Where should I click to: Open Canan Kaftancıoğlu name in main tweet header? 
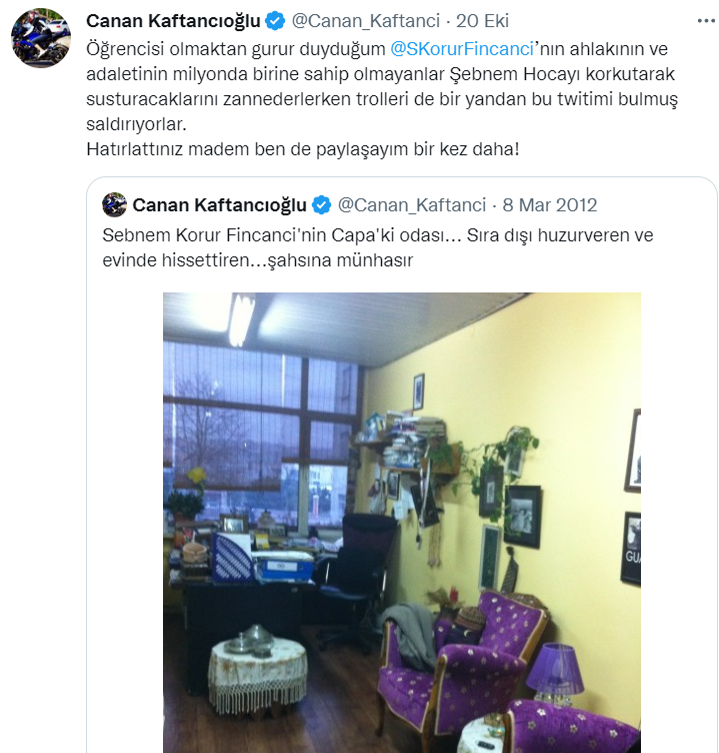pos(173,21)
